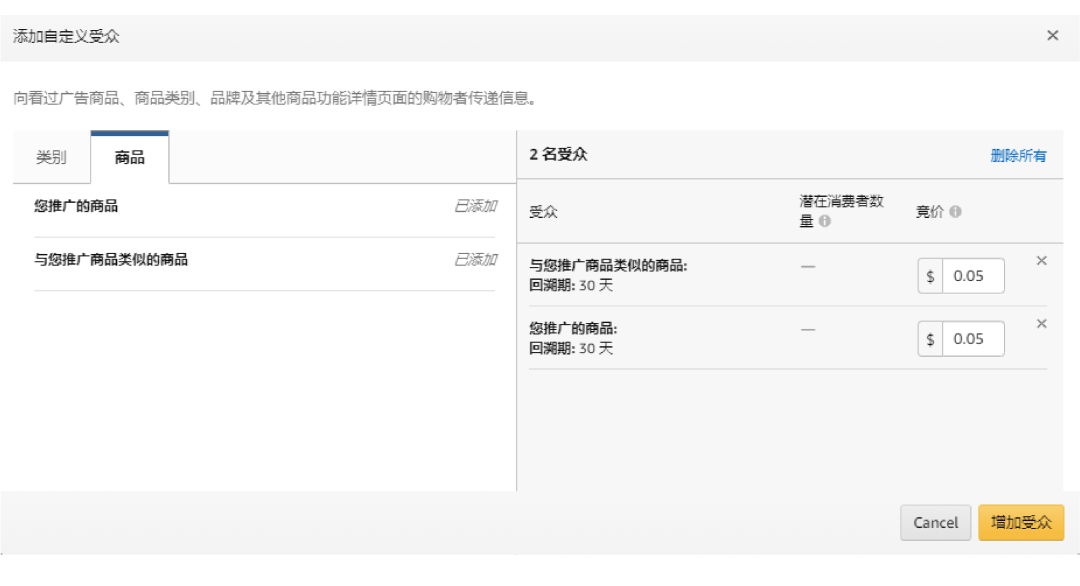This screenshot has width=1080, height=586.
Task: Click the first audience's 0.05 bid input
Action: point(975,275)
